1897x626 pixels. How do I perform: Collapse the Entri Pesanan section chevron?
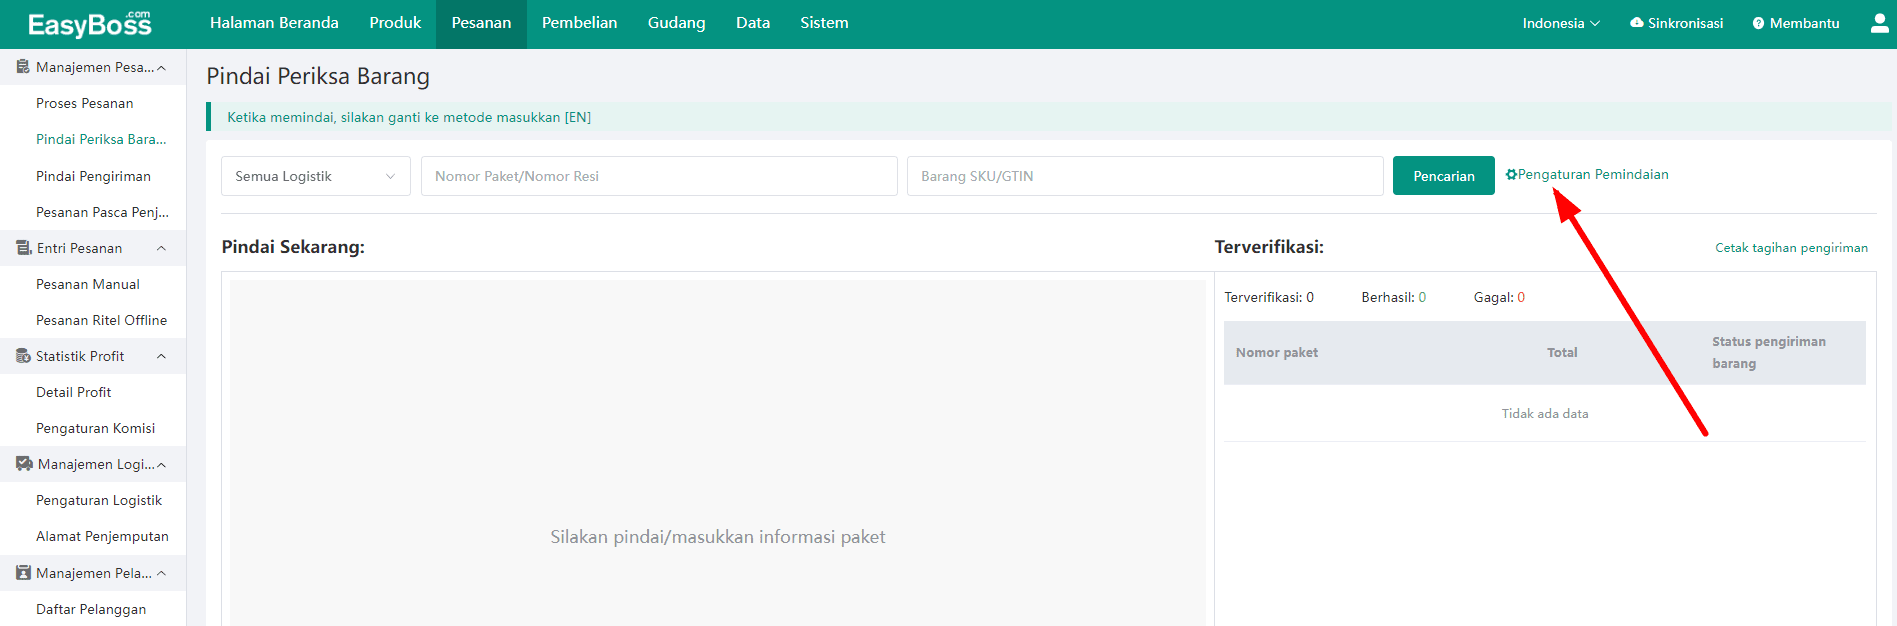point(161,248)
